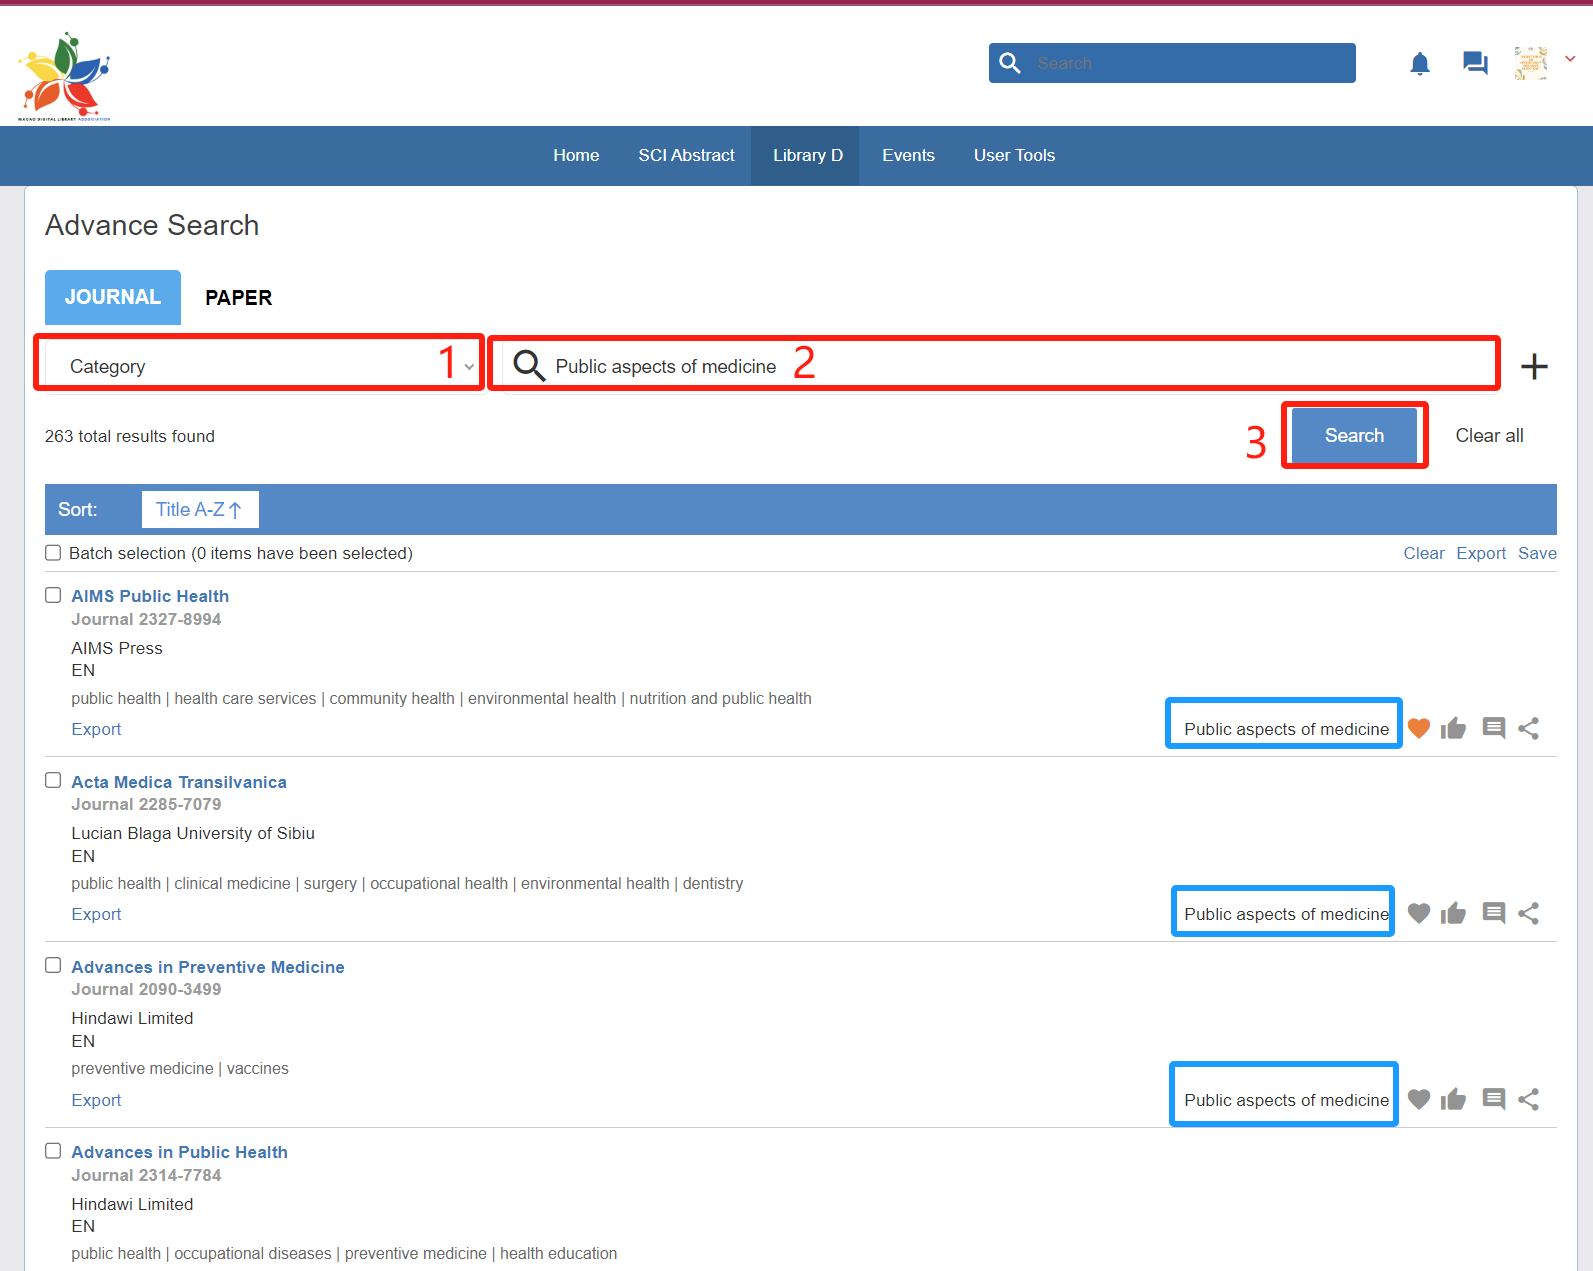Unfavorite AIMS Public Health via orange heart

1418,729
